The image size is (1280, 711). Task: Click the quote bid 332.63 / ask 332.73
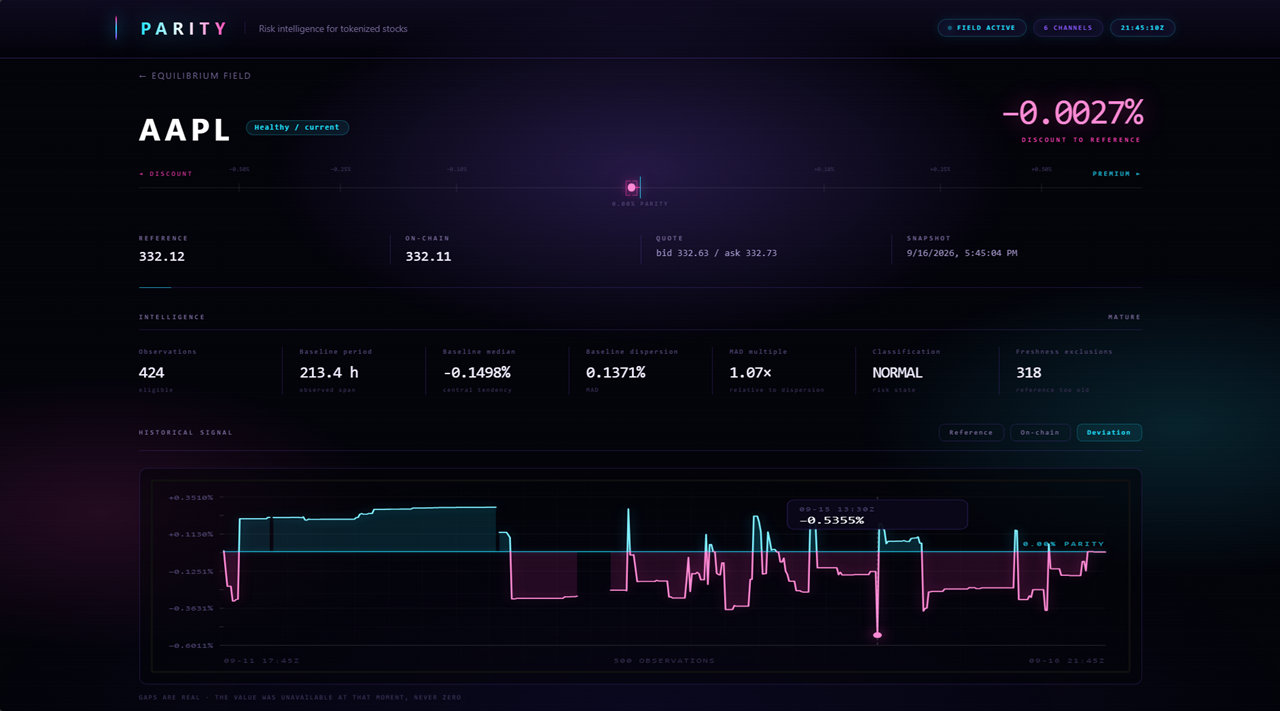716,254
